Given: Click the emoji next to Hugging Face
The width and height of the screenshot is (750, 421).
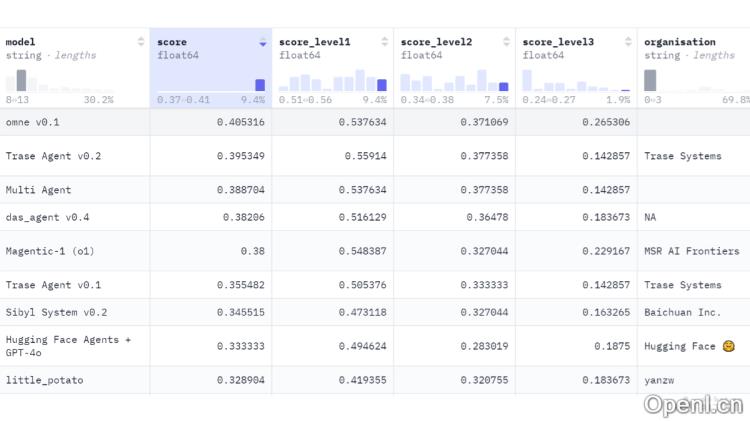Looking at the screenshot, I should (728, 346).
